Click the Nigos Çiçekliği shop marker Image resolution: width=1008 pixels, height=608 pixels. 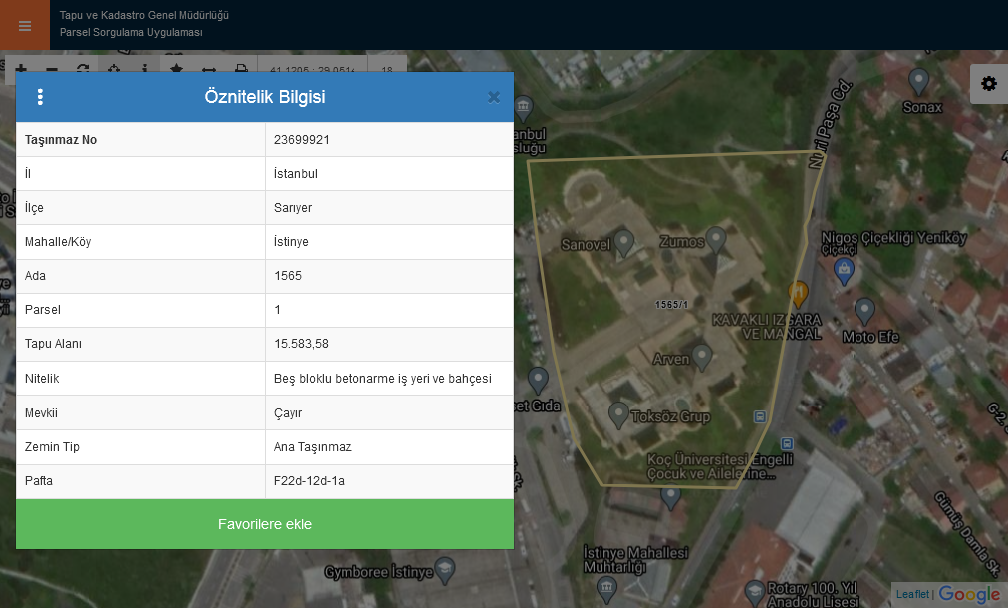pyautogui.click(x=845, y=268)
